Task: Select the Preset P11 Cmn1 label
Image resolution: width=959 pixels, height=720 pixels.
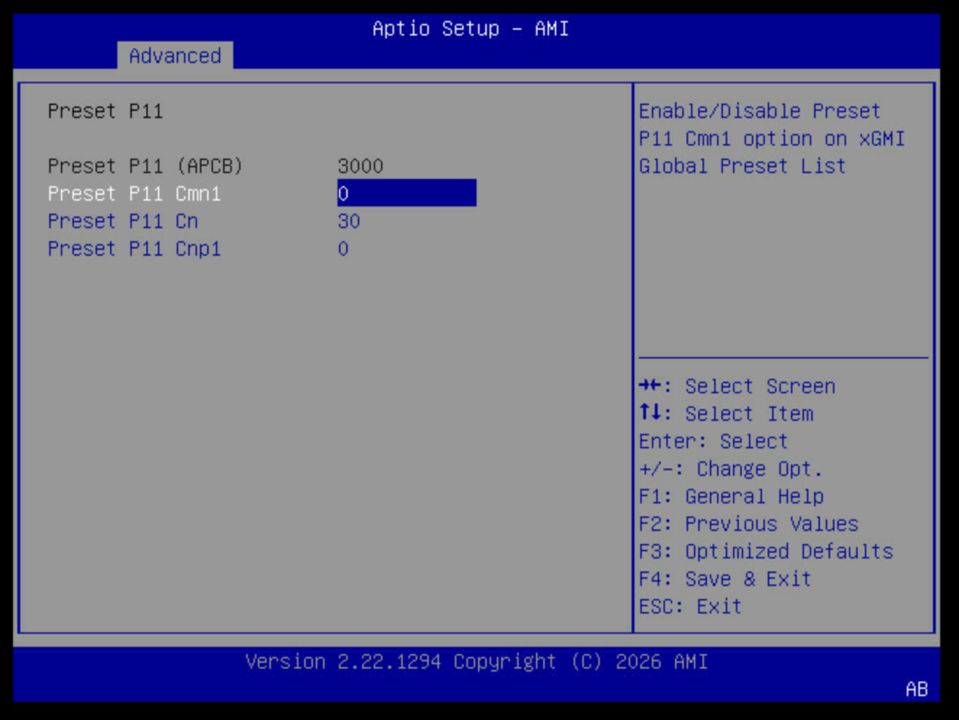Action: pos(134,193)
